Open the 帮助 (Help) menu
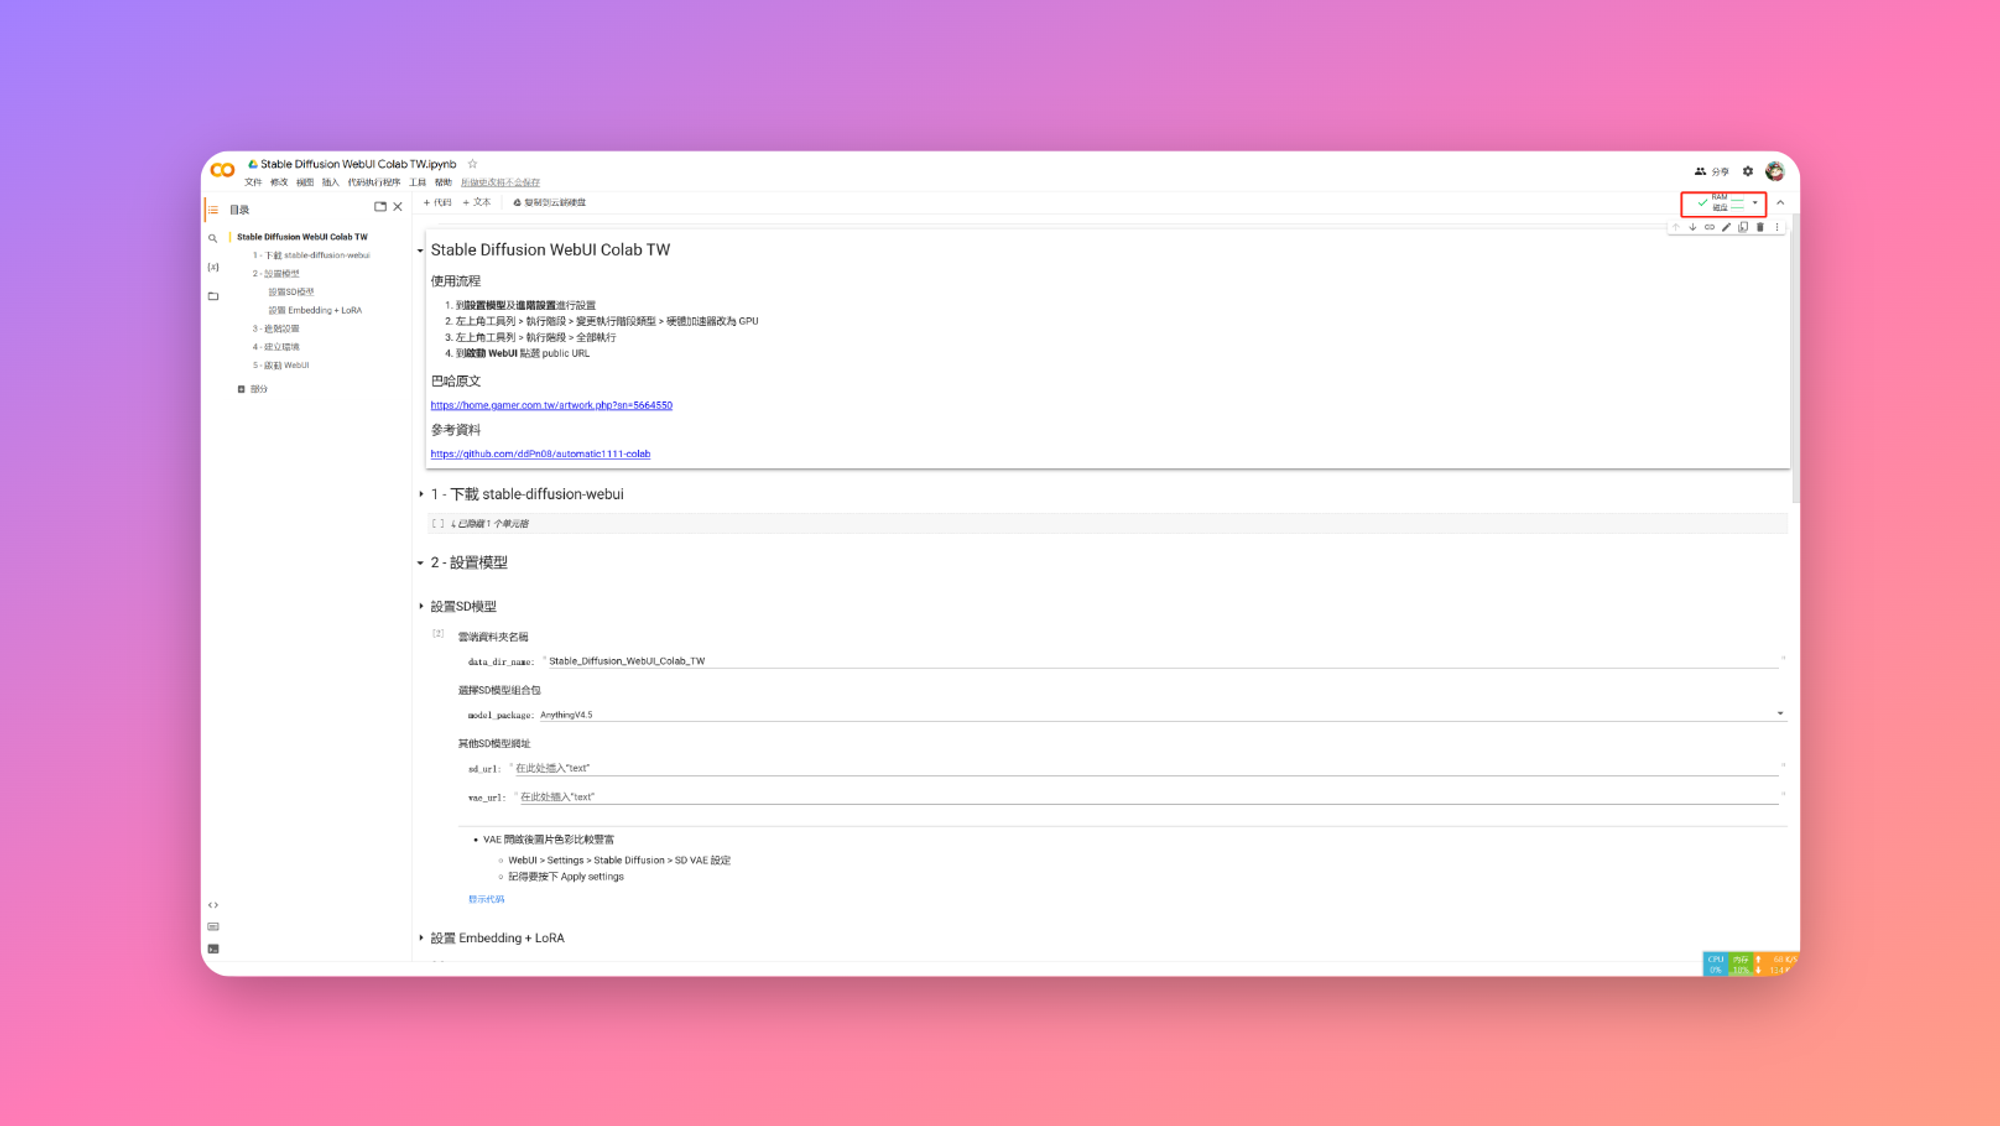The image size is (2000, 1126). [x=444, y=182]
